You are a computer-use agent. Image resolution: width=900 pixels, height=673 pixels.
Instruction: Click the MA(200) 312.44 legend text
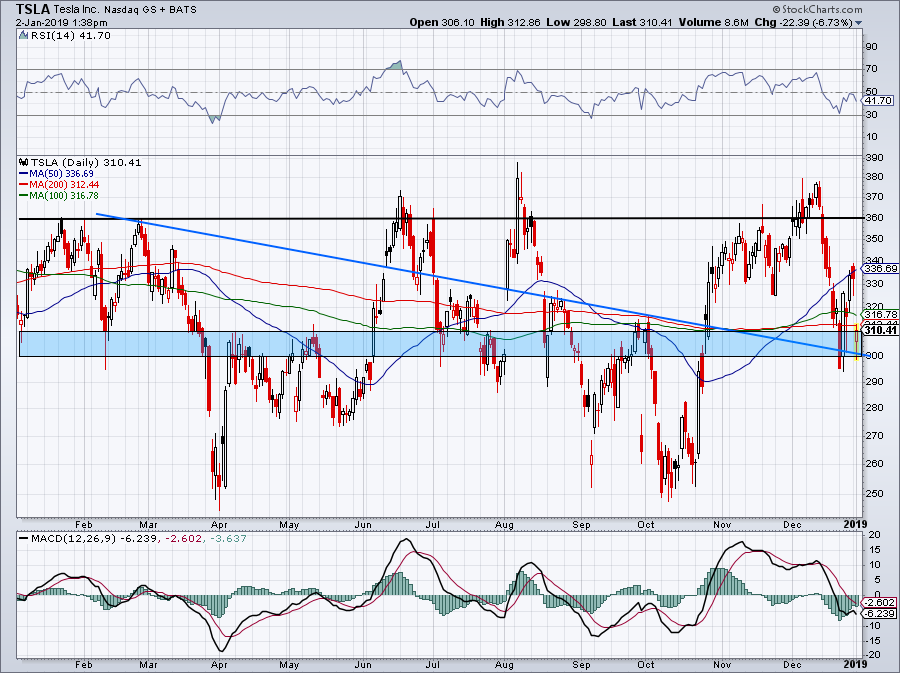pyautogui.click(x=64, y=185)
